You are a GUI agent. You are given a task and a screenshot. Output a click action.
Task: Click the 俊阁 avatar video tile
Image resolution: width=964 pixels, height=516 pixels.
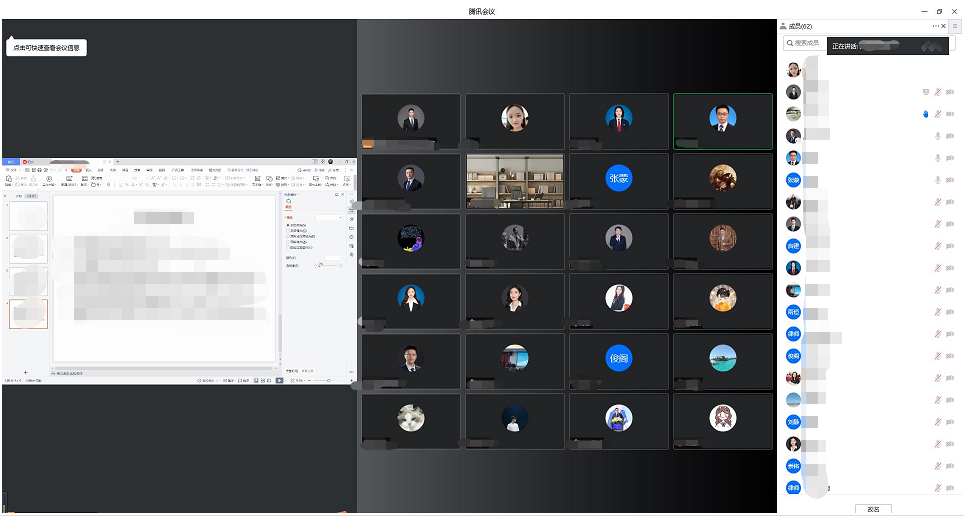[619, 358]
